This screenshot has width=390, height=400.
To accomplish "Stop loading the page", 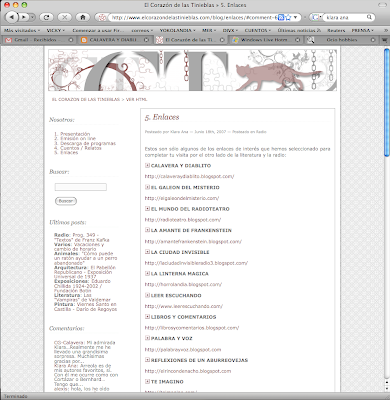I will coord(64,17).
